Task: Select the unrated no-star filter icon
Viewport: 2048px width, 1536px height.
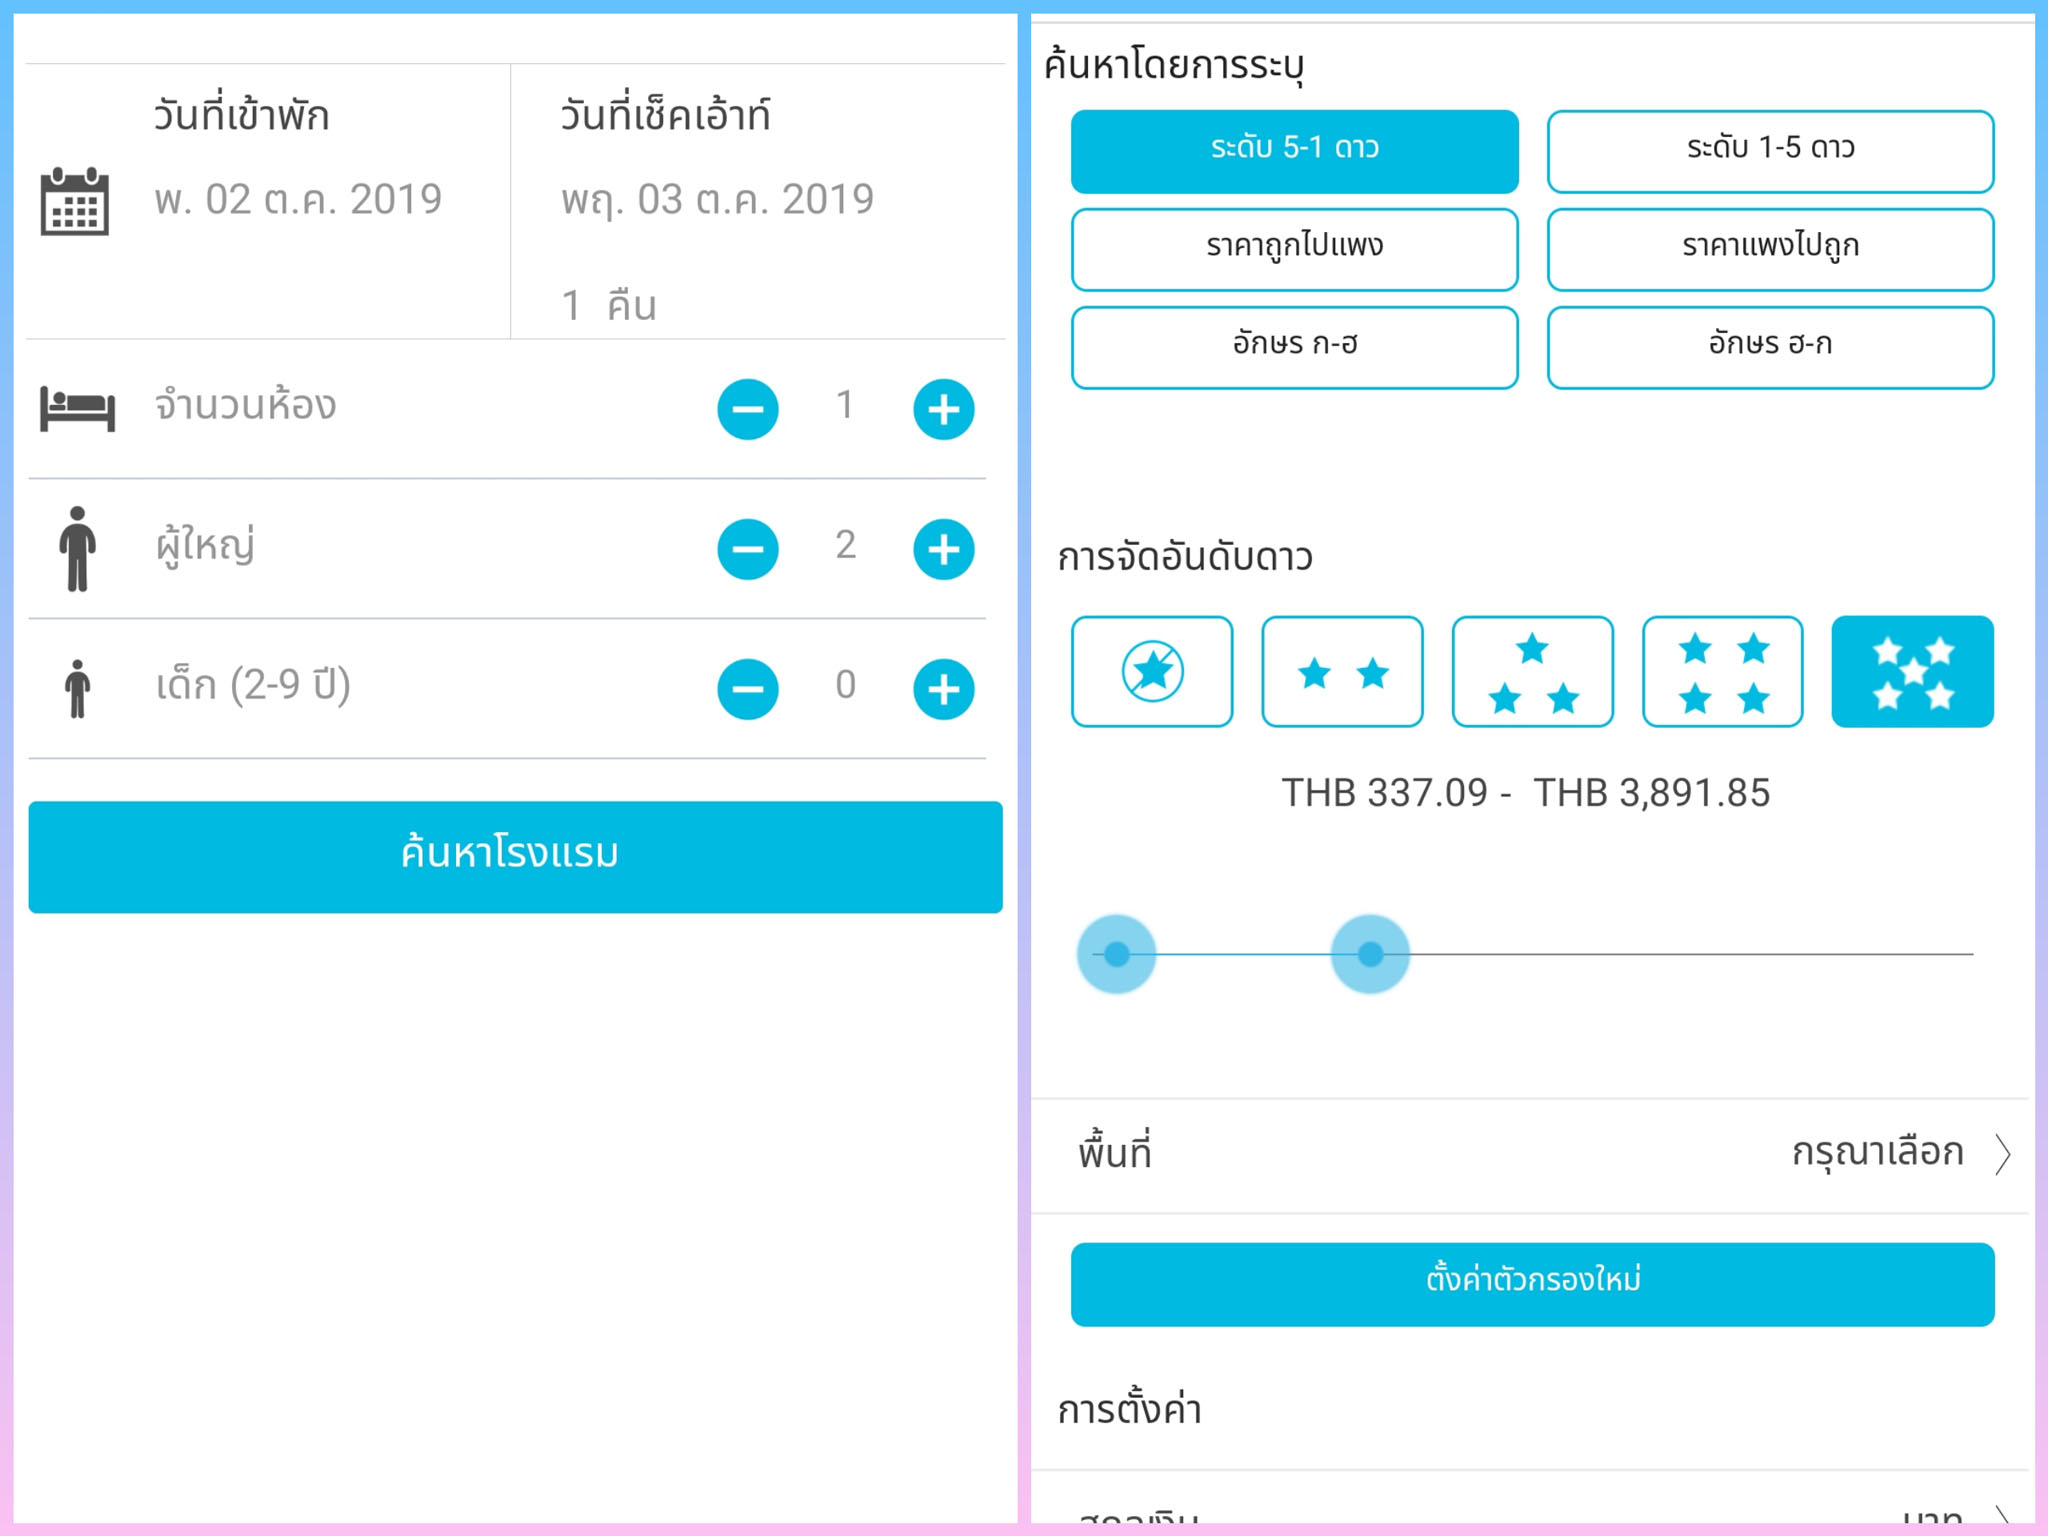Action: point(1152,671)
